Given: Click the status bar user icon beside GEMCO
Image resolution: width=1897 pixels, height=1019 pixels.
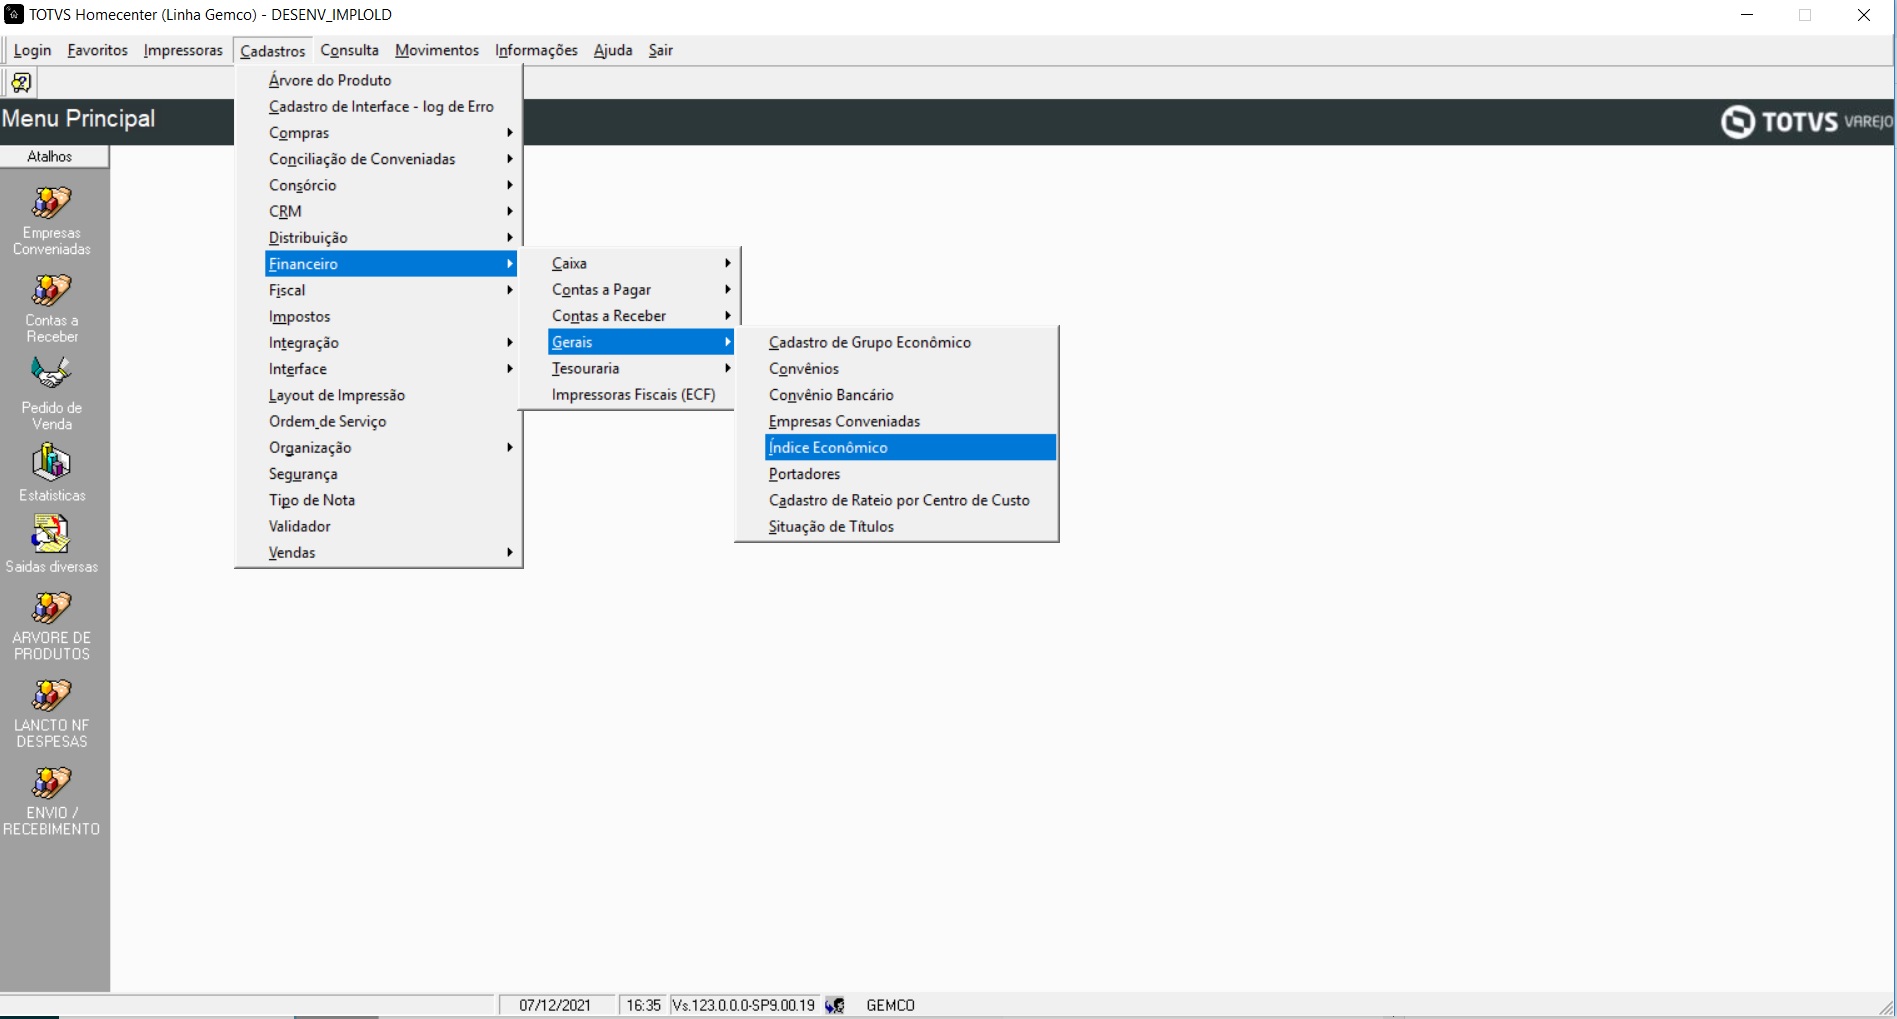Looking at the screenshot, I should tap(836, 1005).
